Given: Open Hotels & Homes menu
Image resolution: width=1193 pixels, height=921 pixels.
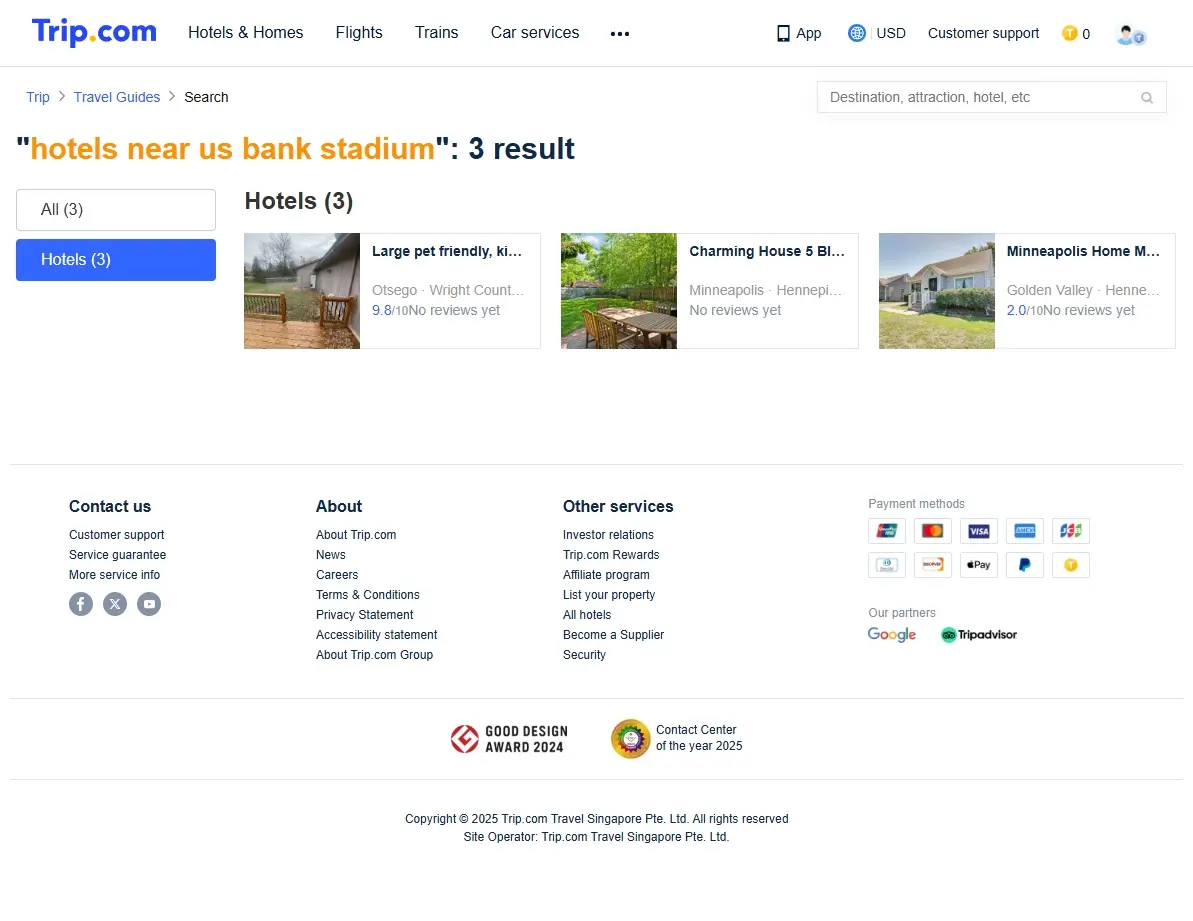Looking at the screenshot, I should point(245,33).
